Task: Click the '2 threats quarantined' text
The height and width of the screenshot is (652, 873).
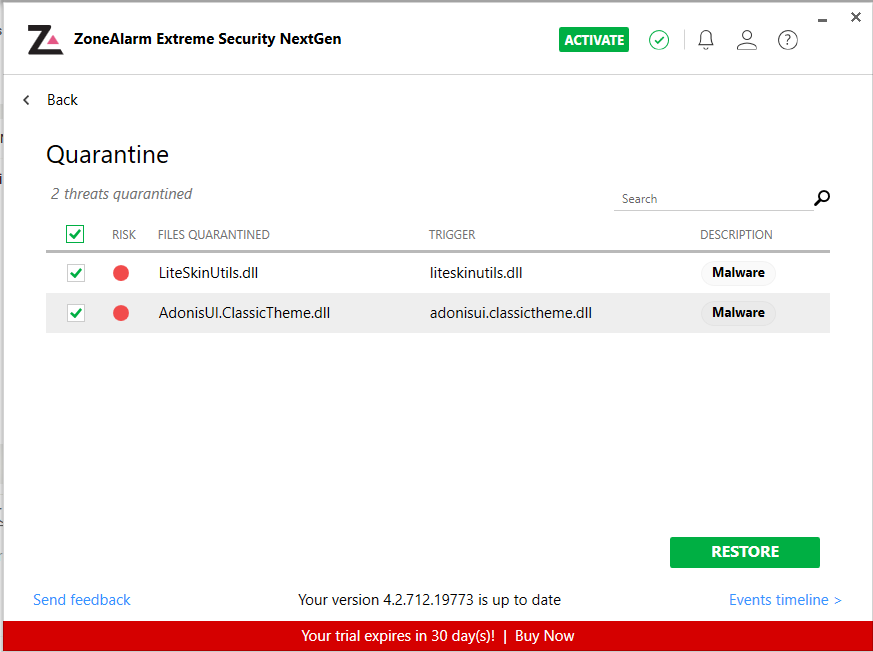Action: tap(121, 194)
